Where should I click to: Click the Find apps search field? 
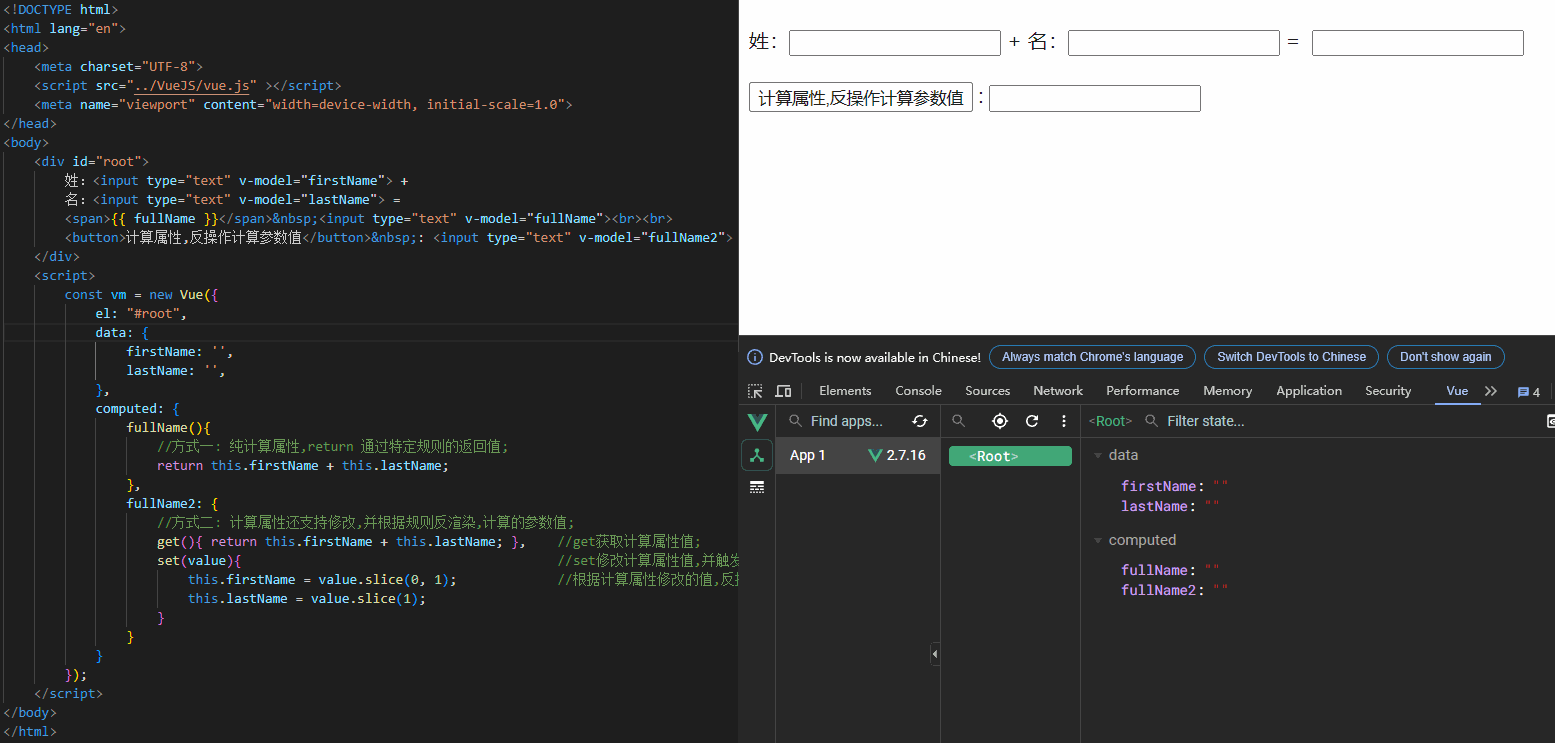(x=846, y=421)
